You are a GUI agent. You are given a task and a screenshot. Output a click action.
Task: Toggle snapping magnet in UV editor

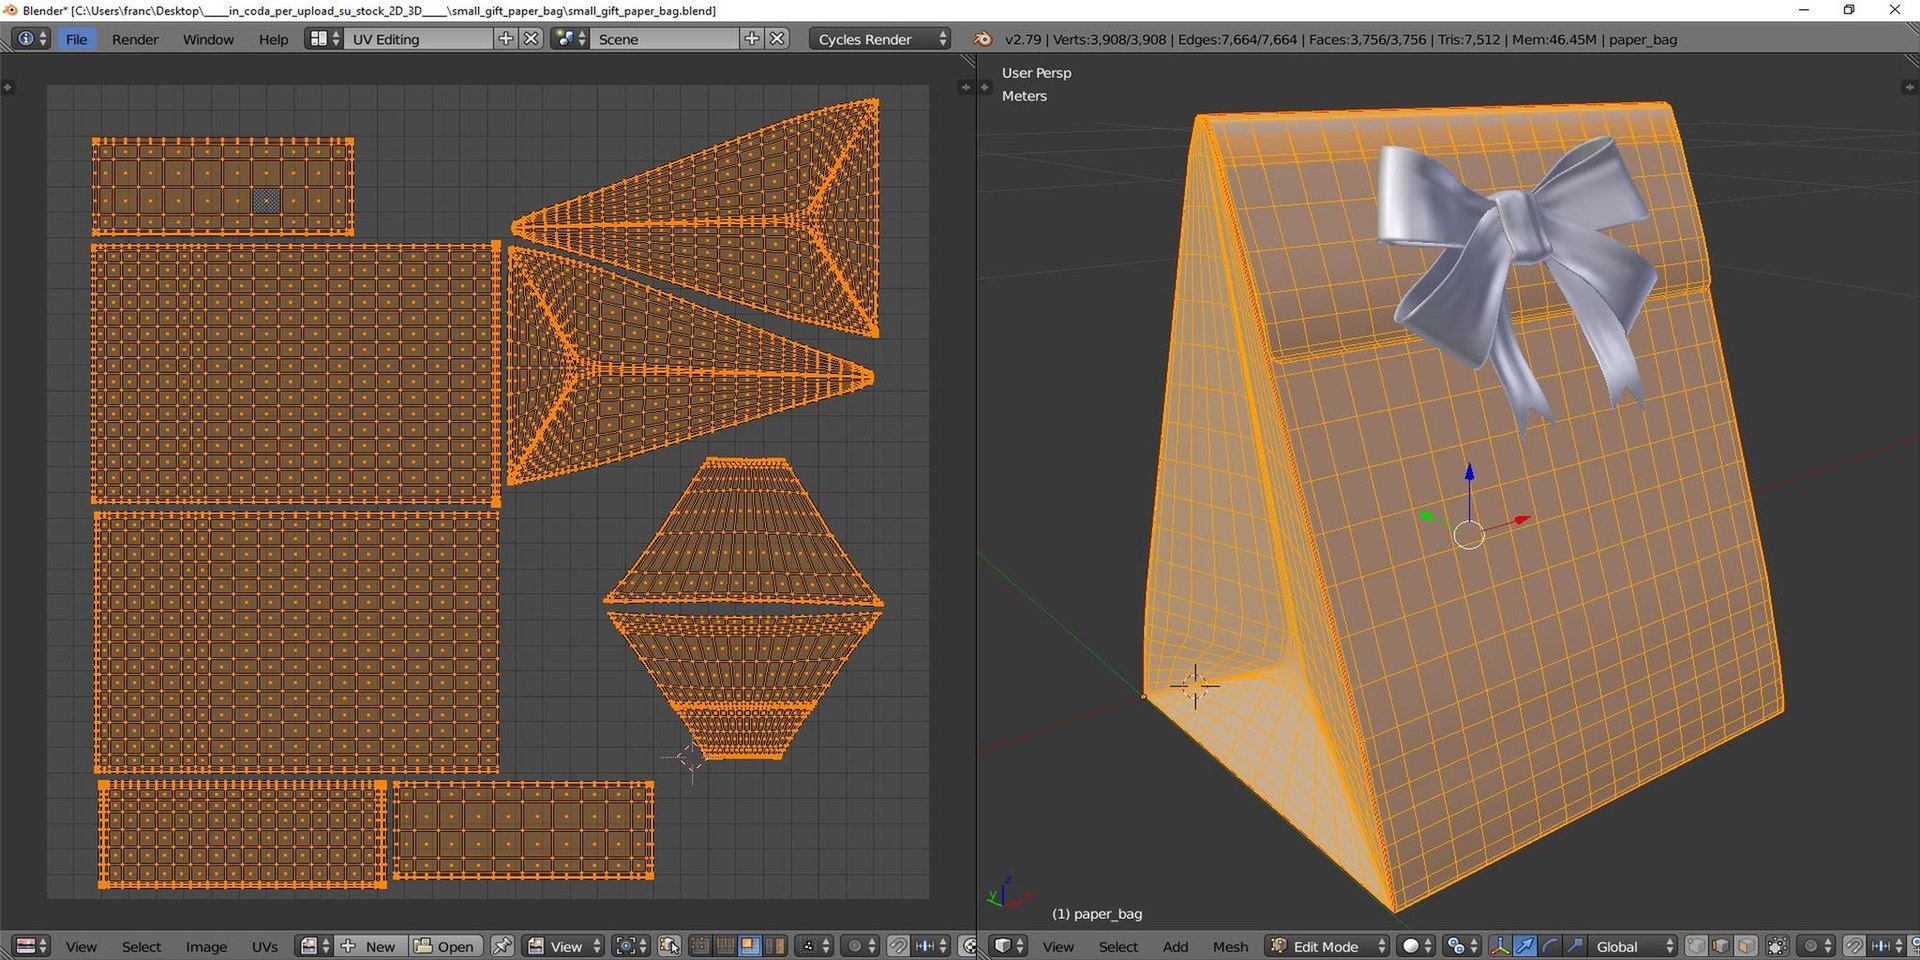[899, 946]
